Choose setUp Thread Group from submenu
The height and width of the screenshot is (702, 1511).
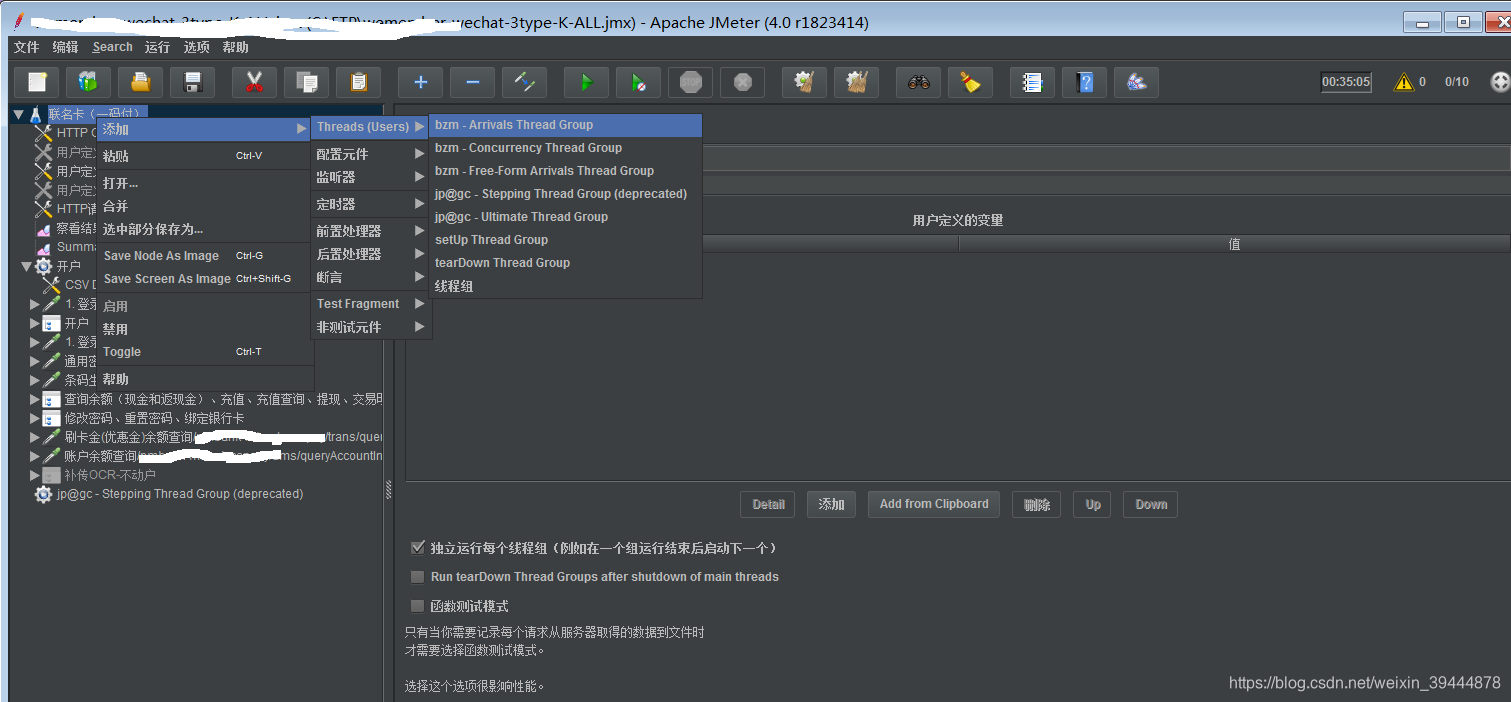[x=566, y=240]
